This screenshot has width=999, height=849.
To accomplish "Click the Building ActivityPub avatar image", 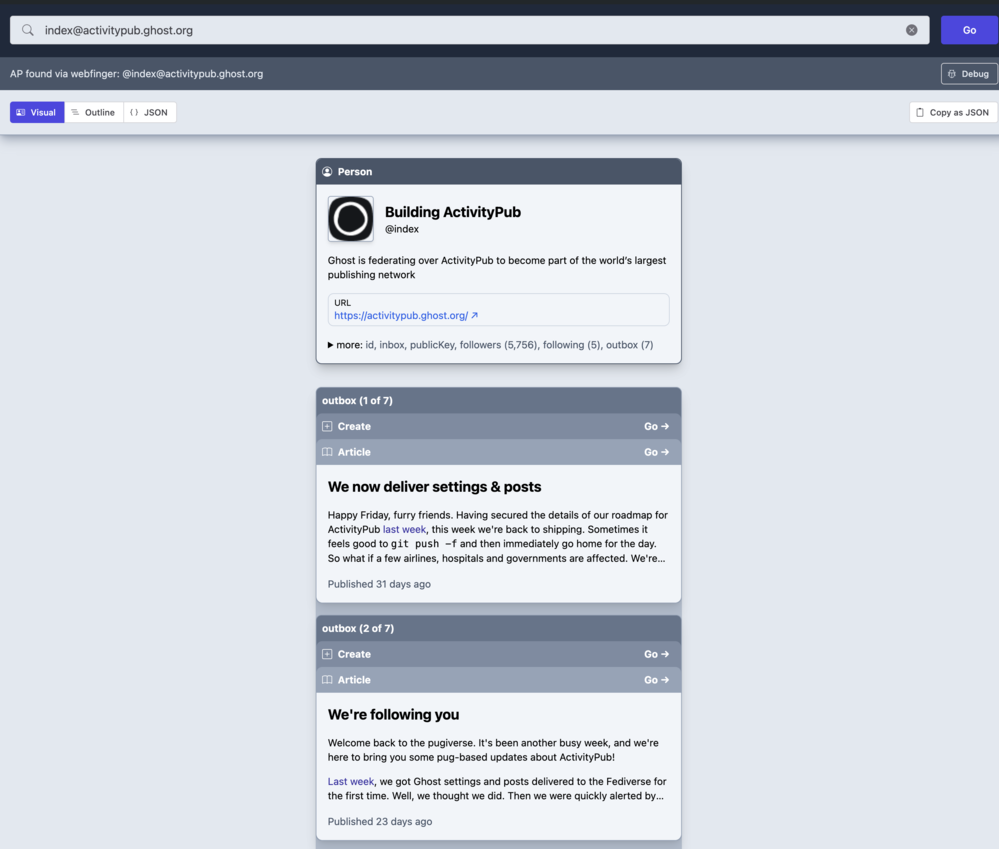I will [350, 219].
